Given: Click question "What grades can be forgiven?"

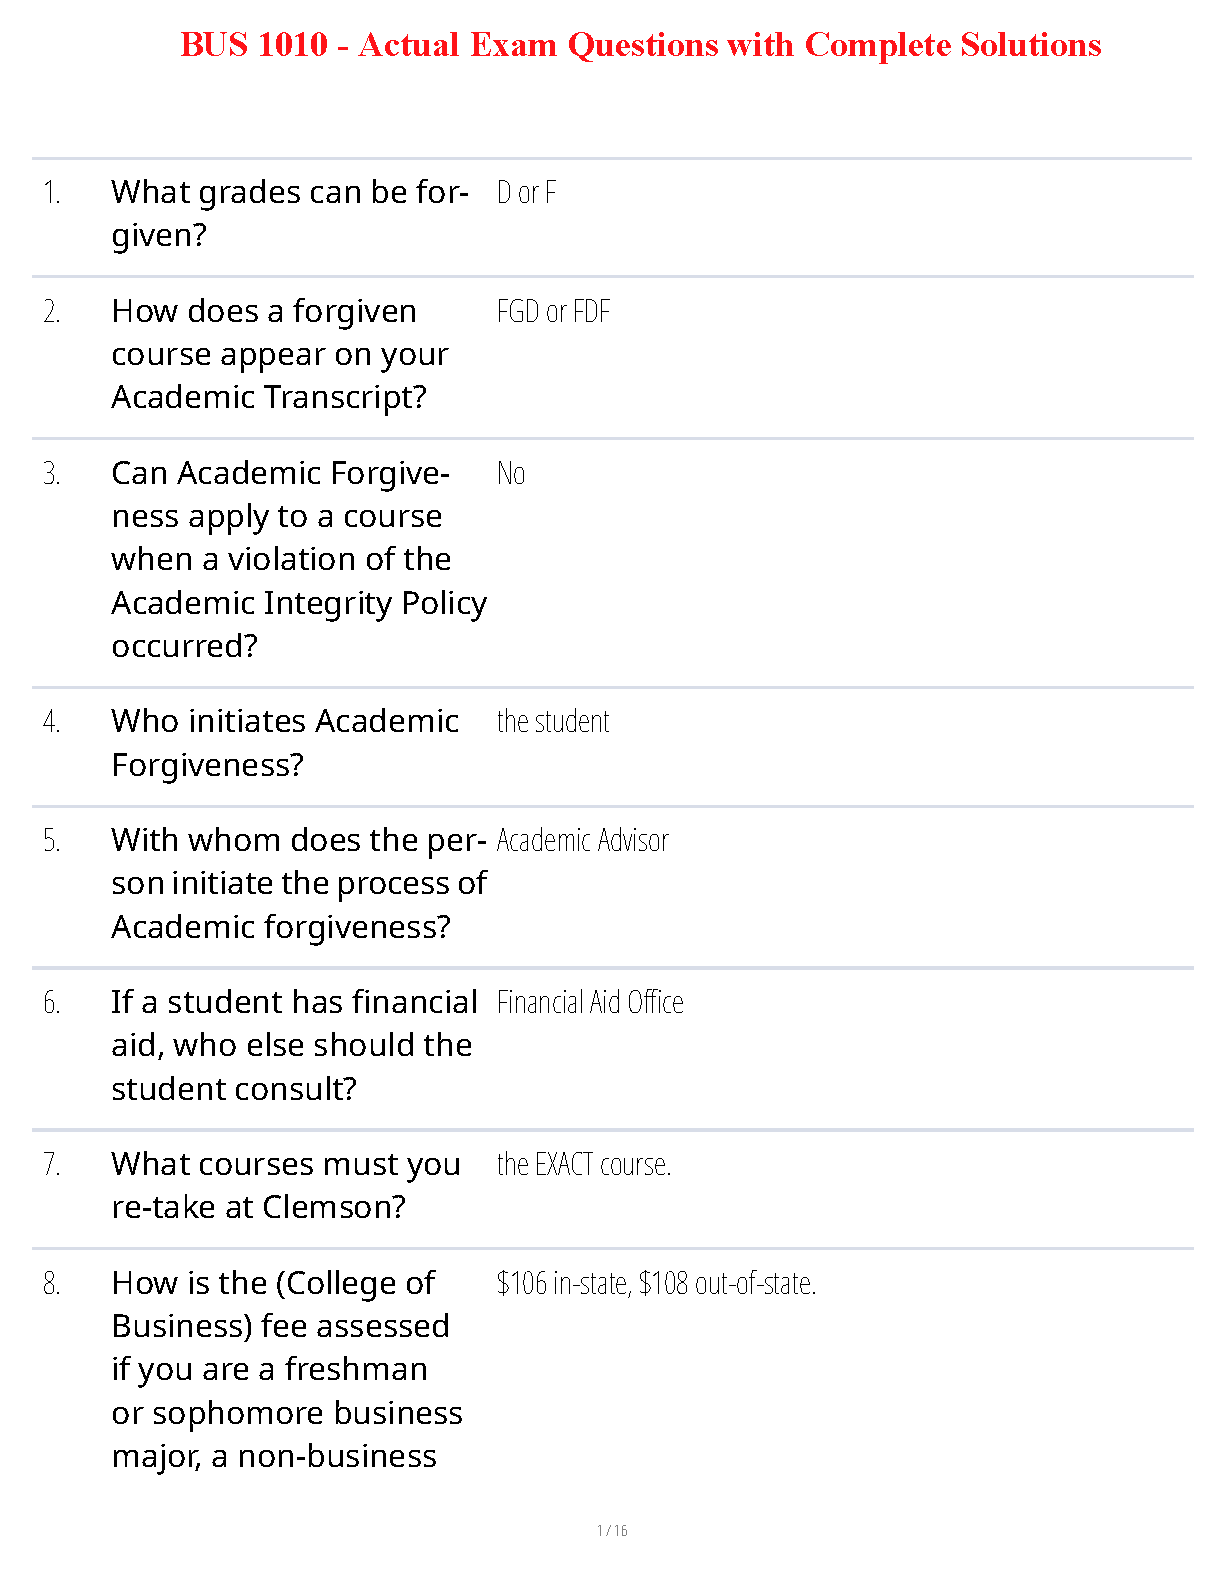Looking at the screenshot, I should coord(289,213).
